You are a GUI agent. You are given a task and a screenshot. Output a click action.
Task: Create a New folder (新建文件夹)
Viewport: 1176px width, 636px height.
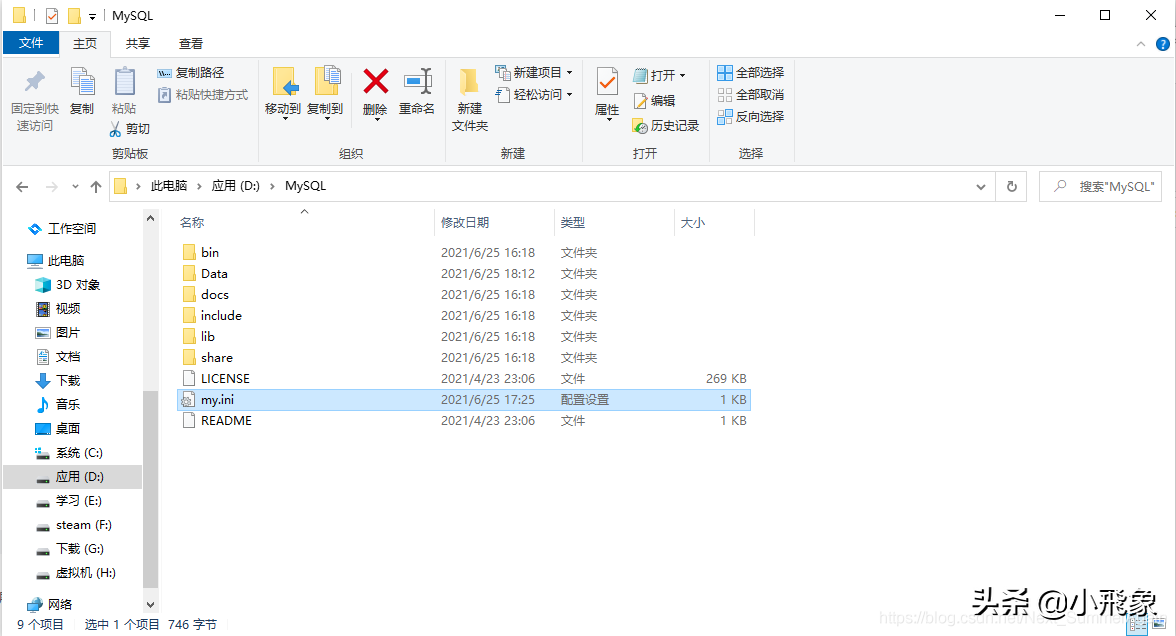pyautogui.click(x=470, y=99)
